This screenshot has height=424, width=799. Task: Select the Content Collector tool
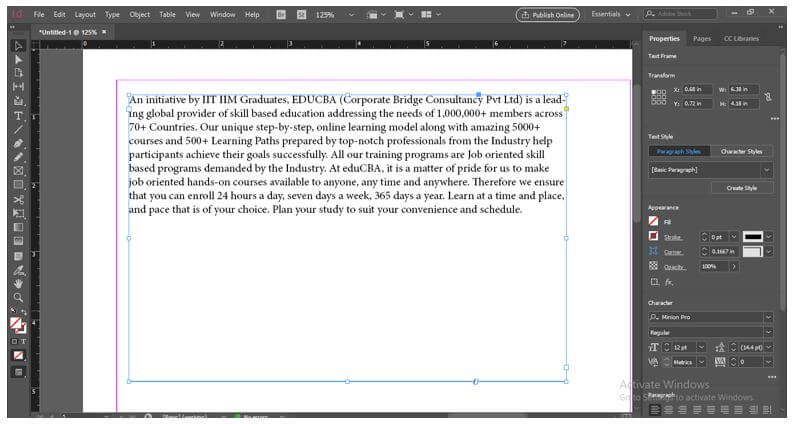(x=18, y=101)
